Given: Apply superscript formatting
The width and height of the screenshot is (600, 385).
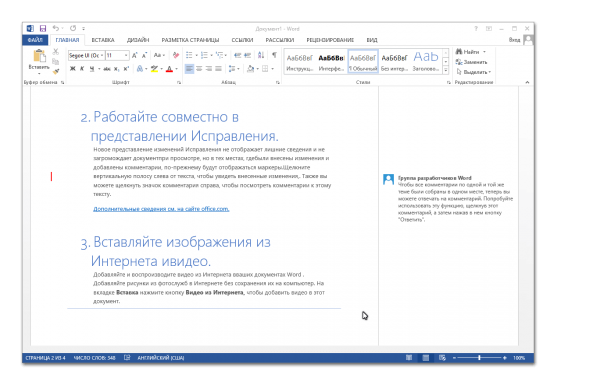Looking at the screenshot, I should tap(126, 69).
